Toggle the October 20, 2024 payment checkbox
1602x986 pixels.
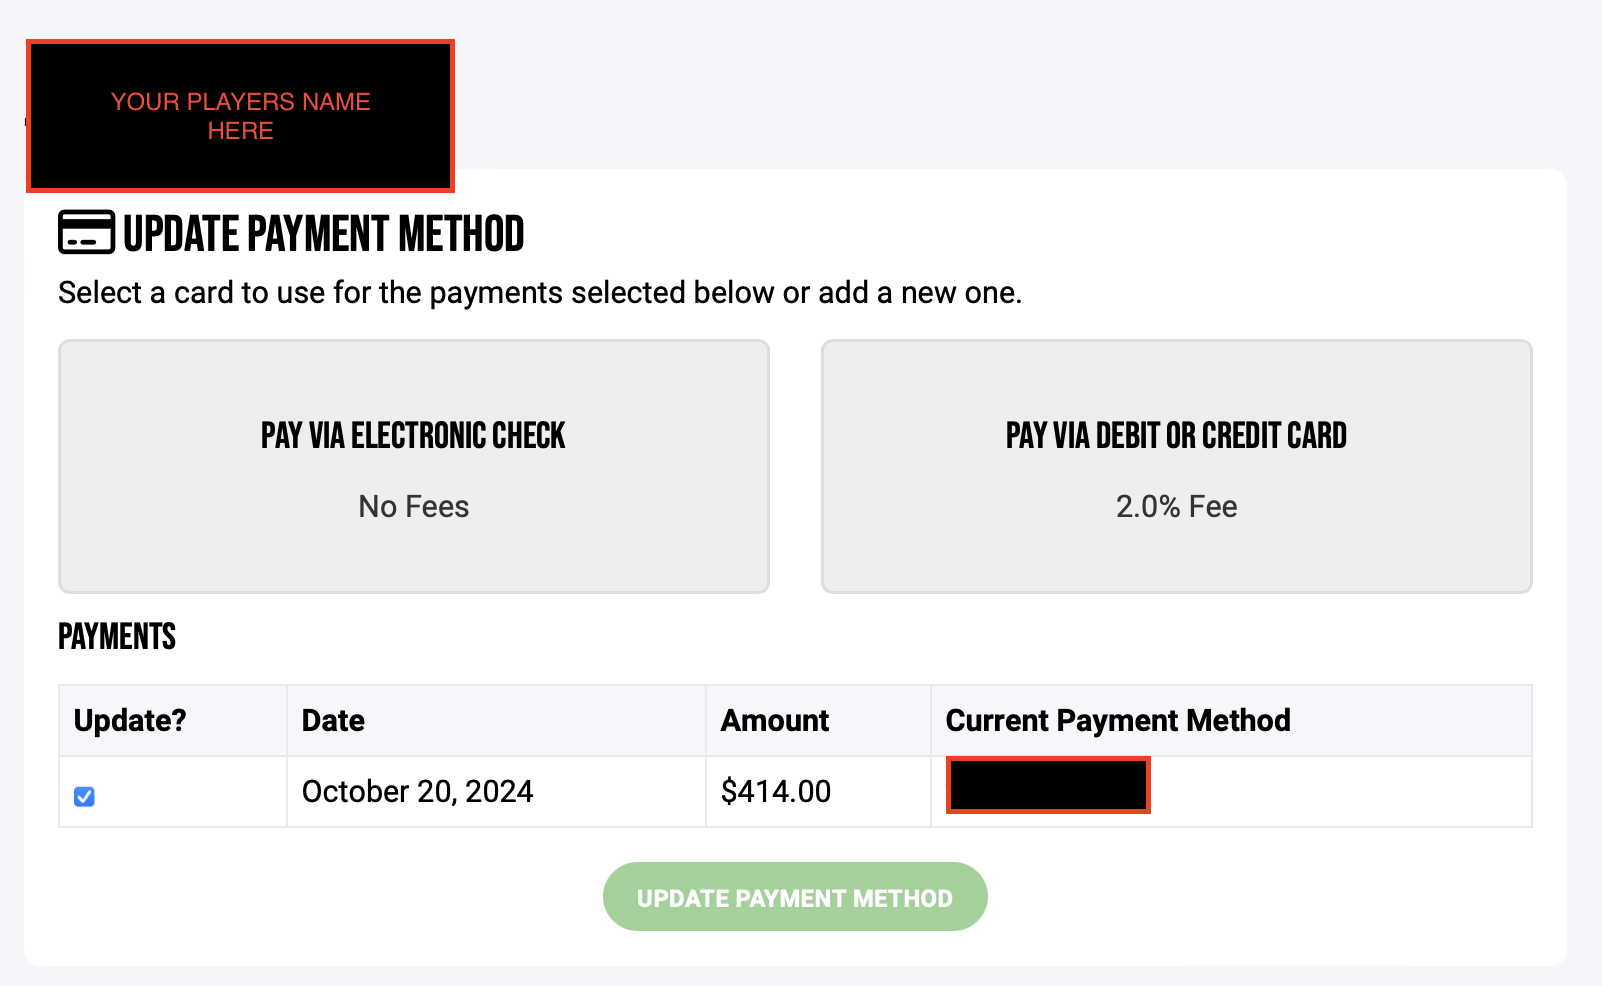coord(85,796)
